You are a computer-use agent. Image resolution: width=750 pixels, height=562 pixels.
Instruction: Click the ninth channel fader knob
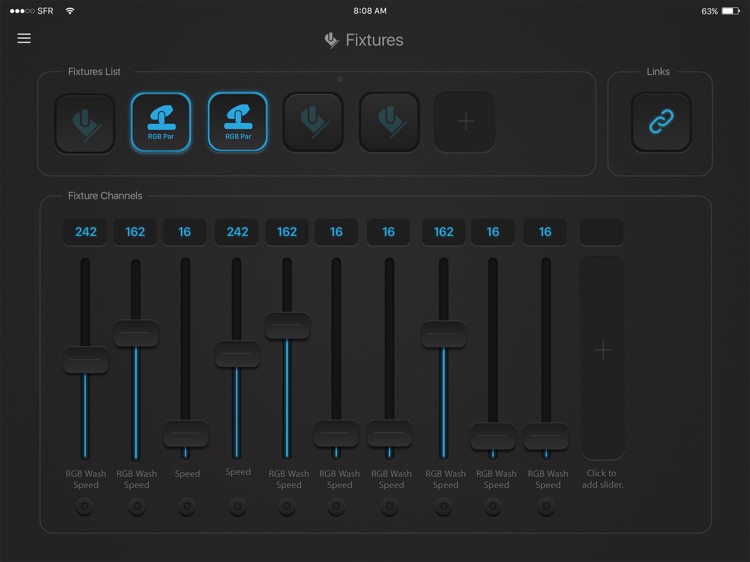[x=493, y=436]
